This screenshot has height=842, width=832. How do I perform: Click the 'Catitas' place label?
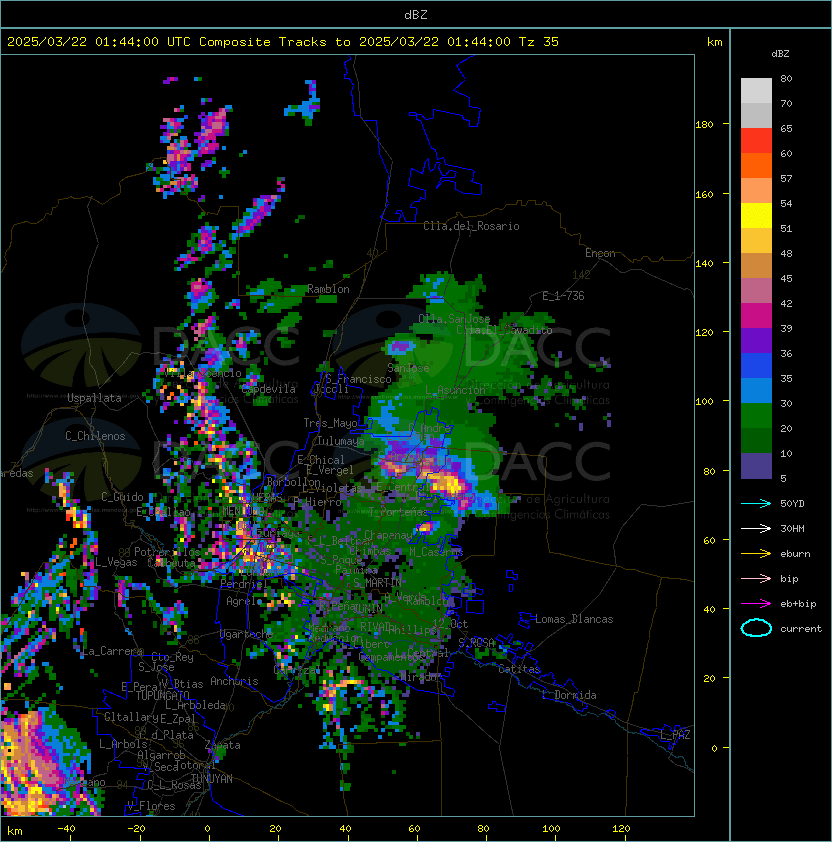click(x=519, y=669)
